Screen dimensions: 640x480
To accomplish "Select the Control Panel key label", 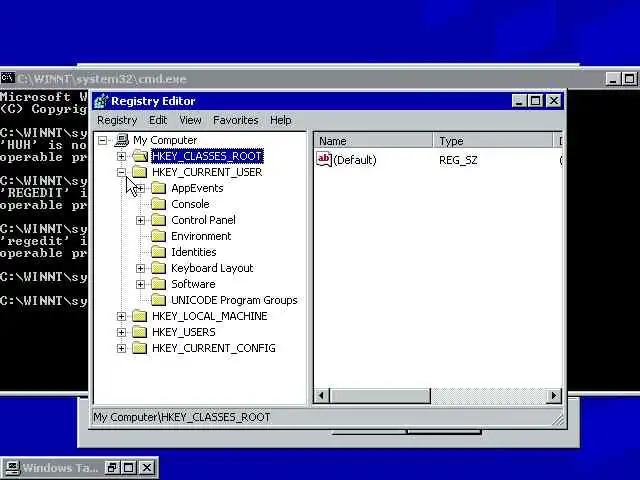I will (x=203, y=220).
